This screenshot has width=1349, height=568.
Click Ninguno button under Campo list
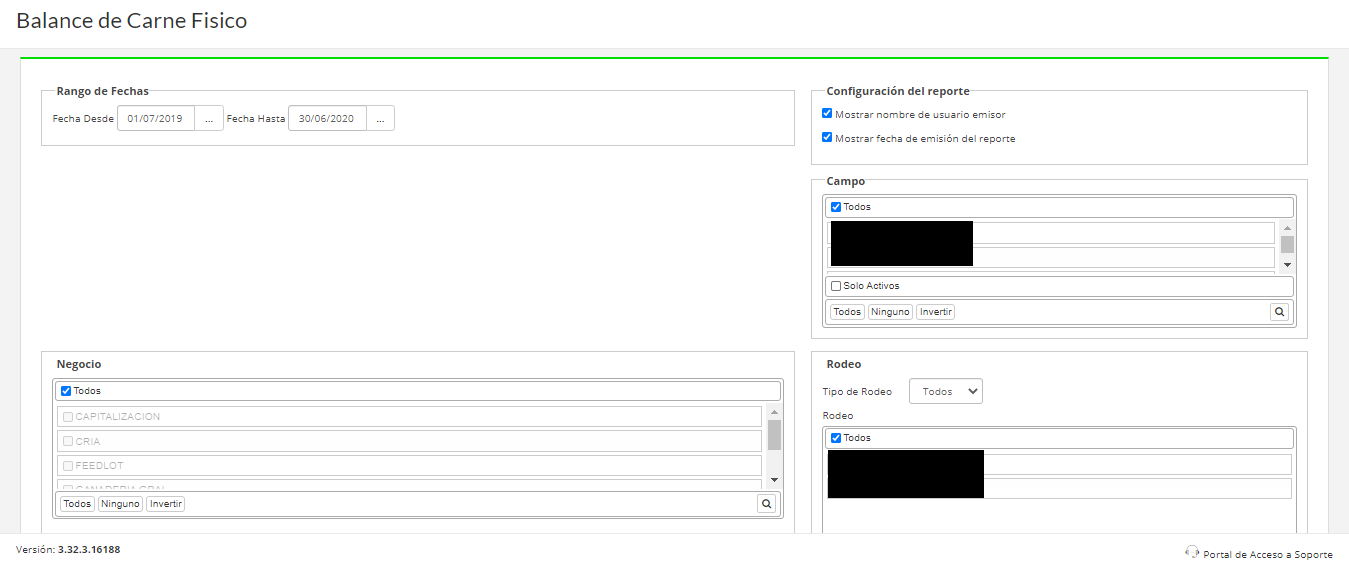click(x=890, y=312)
